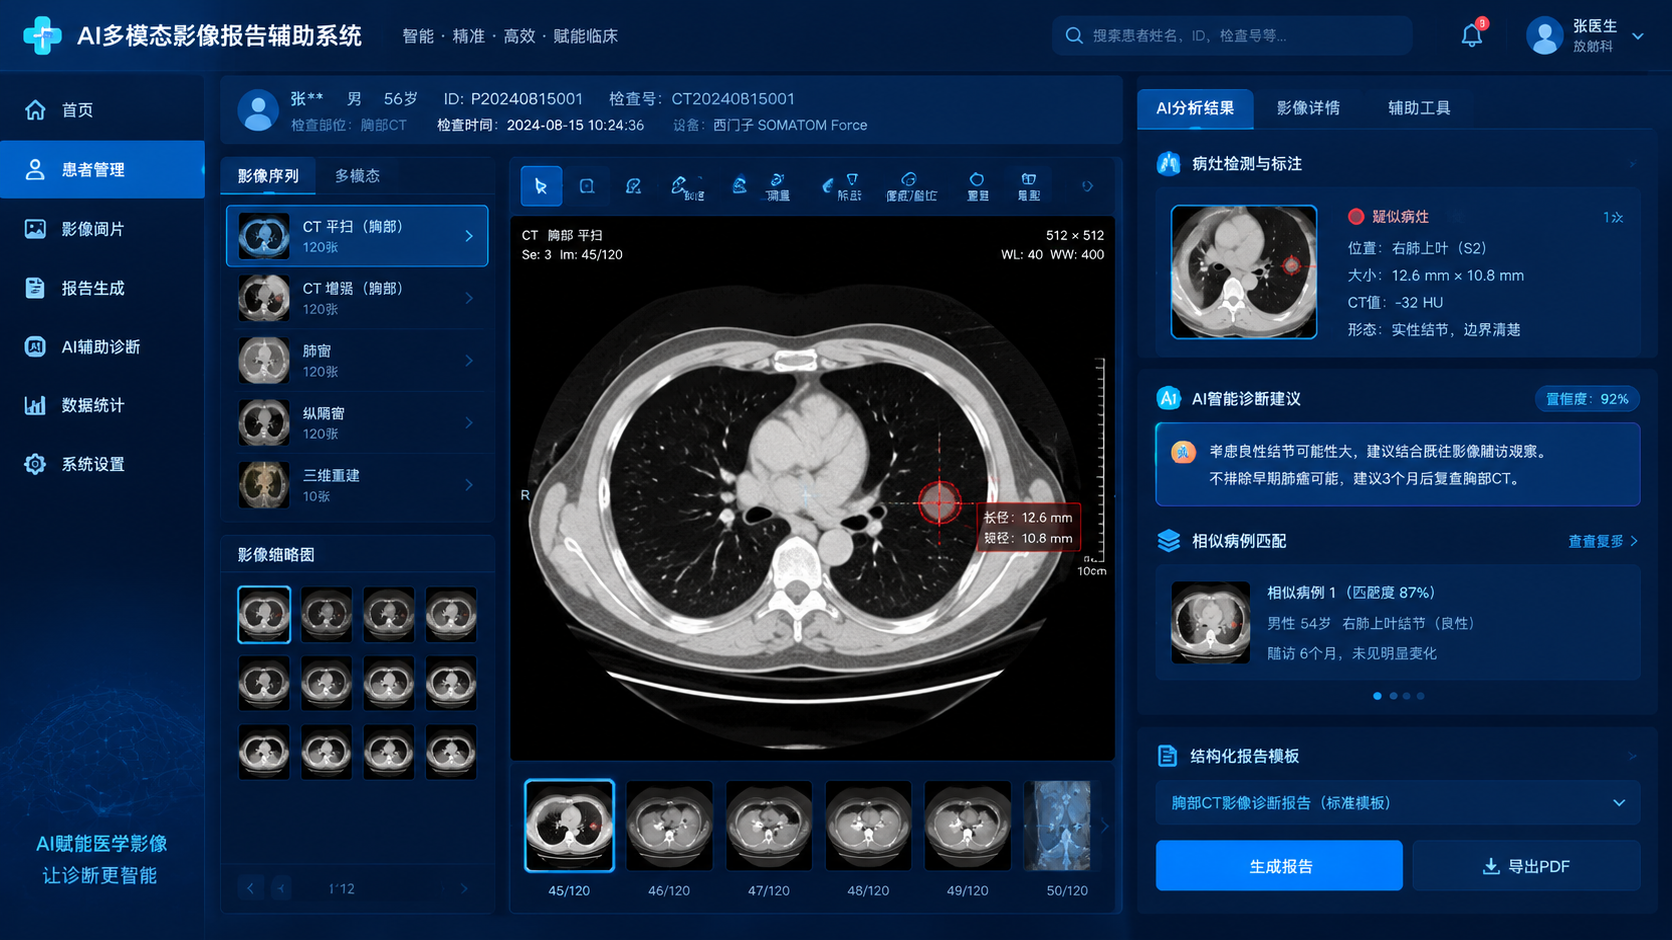Click the 导出PDF button
This screenshot has height=940, width=1672.
pos(1526,866)
